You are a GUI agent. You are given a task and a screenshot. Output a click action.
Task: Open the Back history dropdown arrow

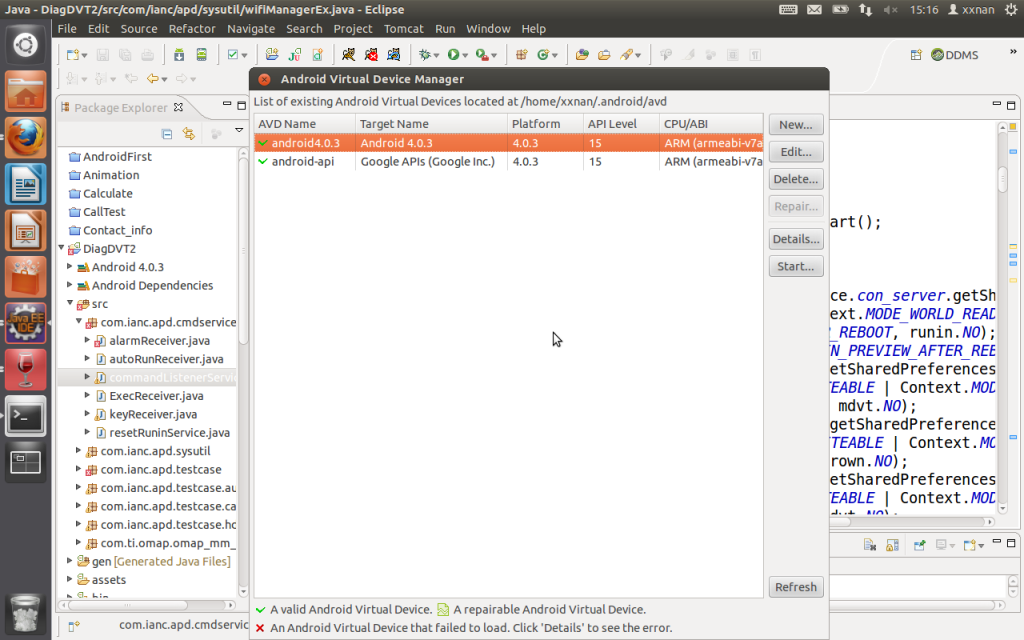point(164,79)
